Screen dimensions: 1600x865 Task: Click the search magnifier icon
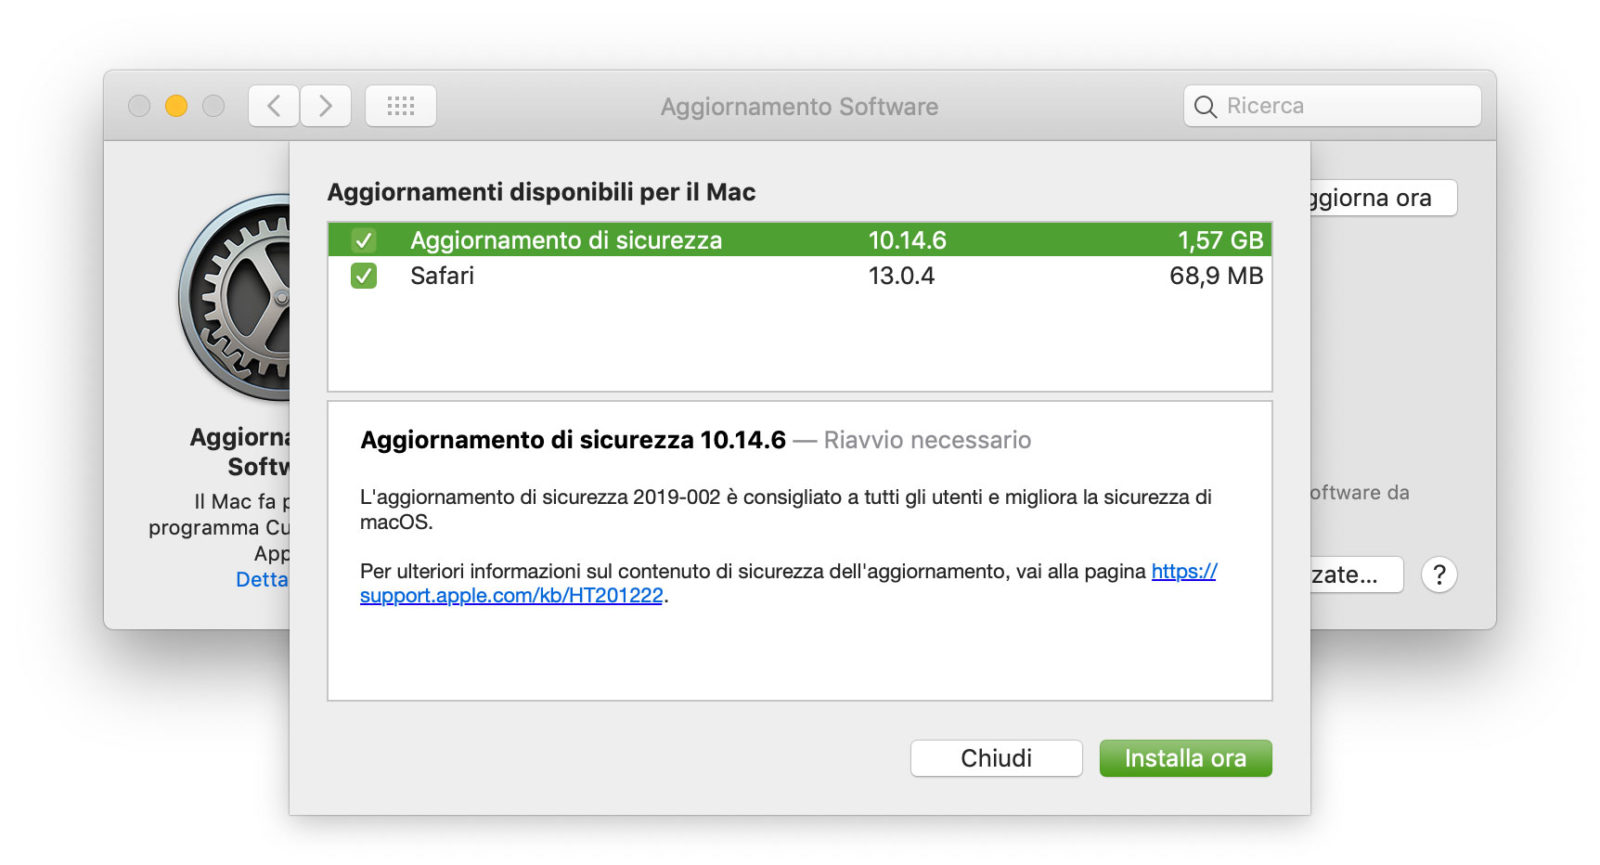tap(1206, 107)
